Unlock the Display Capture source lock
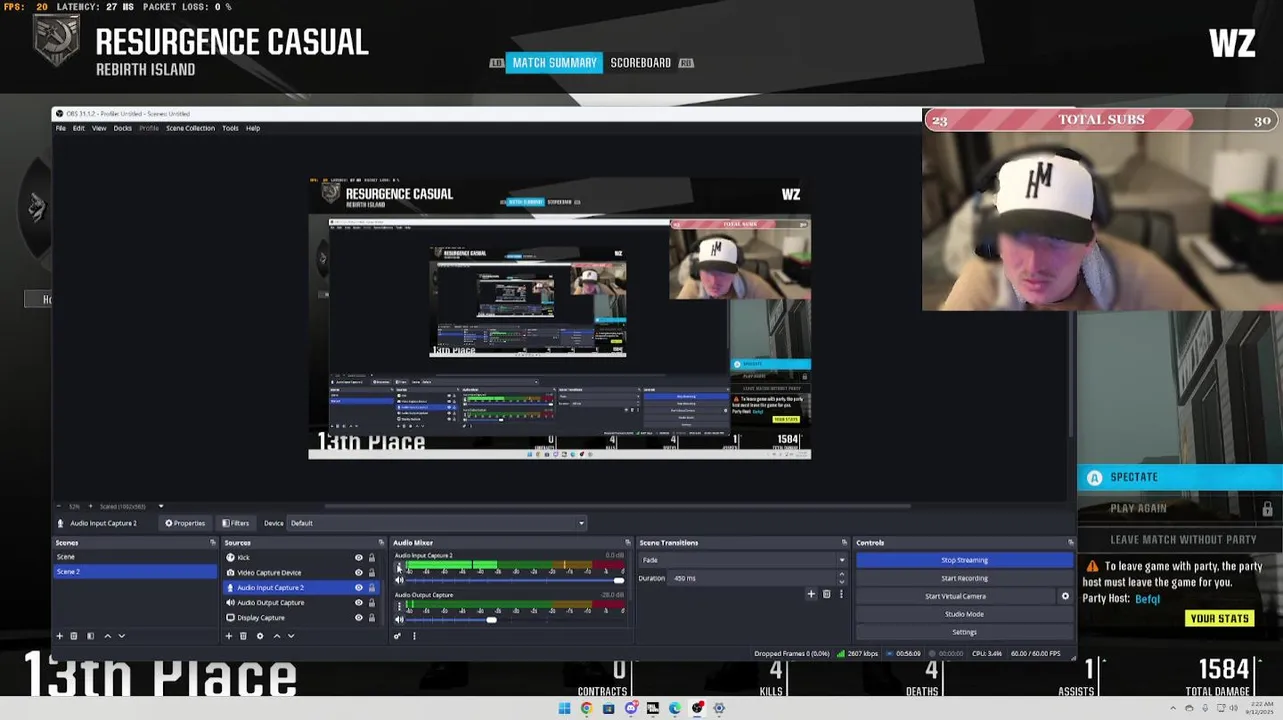Screen dimensions: 1283x720 (371, 618)
